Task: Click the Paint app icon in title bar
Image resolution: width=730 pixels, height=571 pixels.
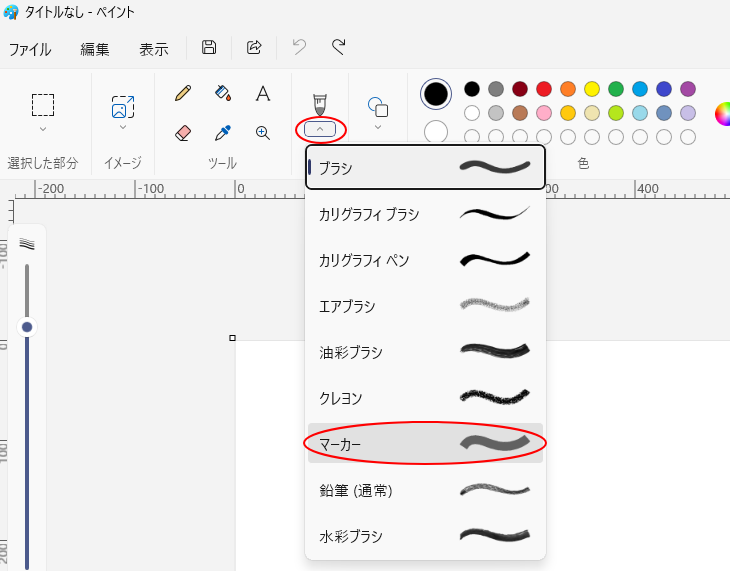Action: pyautogui.click(x=11, y=12)
